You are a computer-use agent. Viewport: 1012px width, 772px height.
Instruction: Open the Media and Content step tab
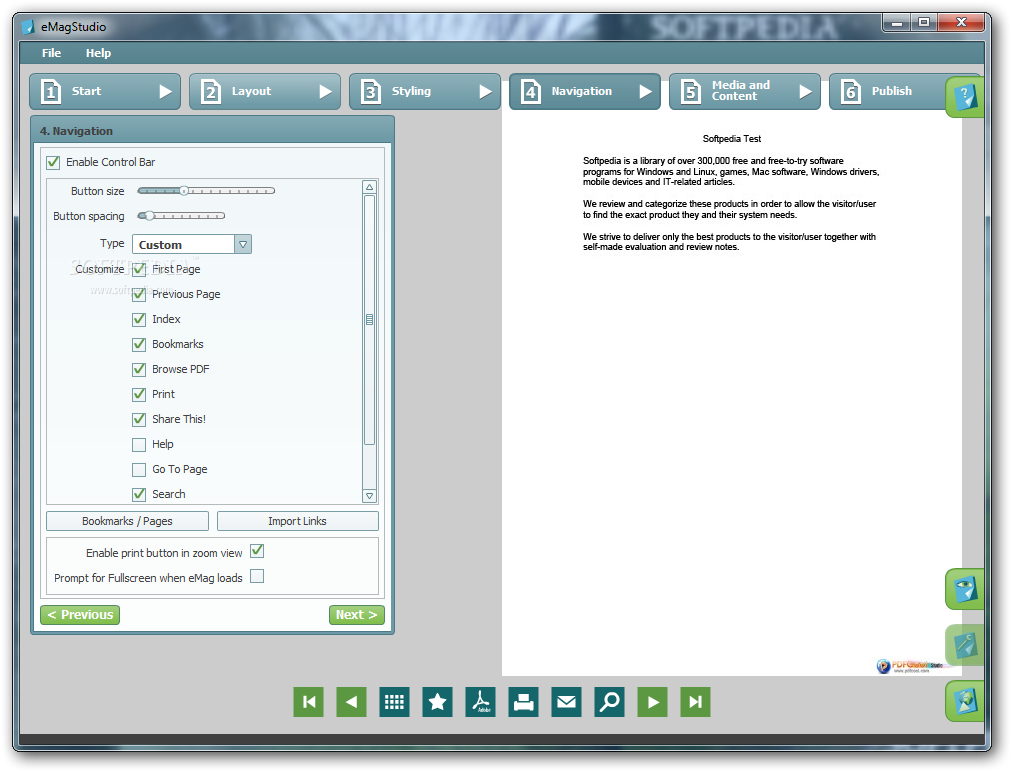click(x=745, y=92)
